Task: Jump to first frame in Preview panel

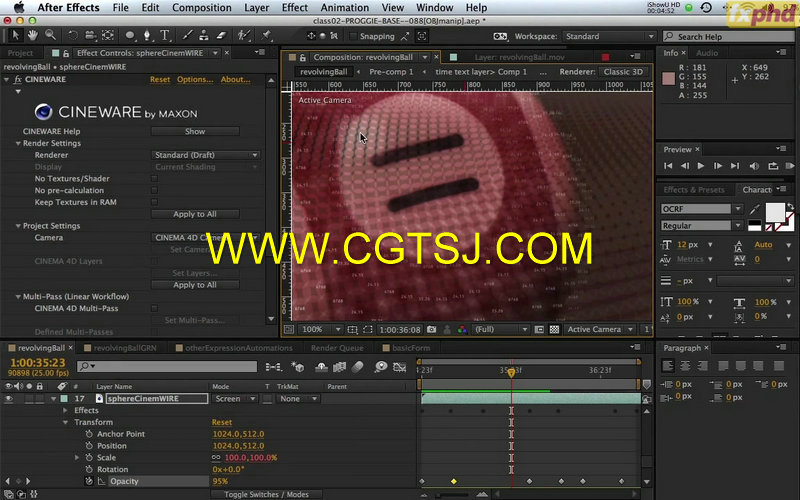Action: tap(668, 166)
